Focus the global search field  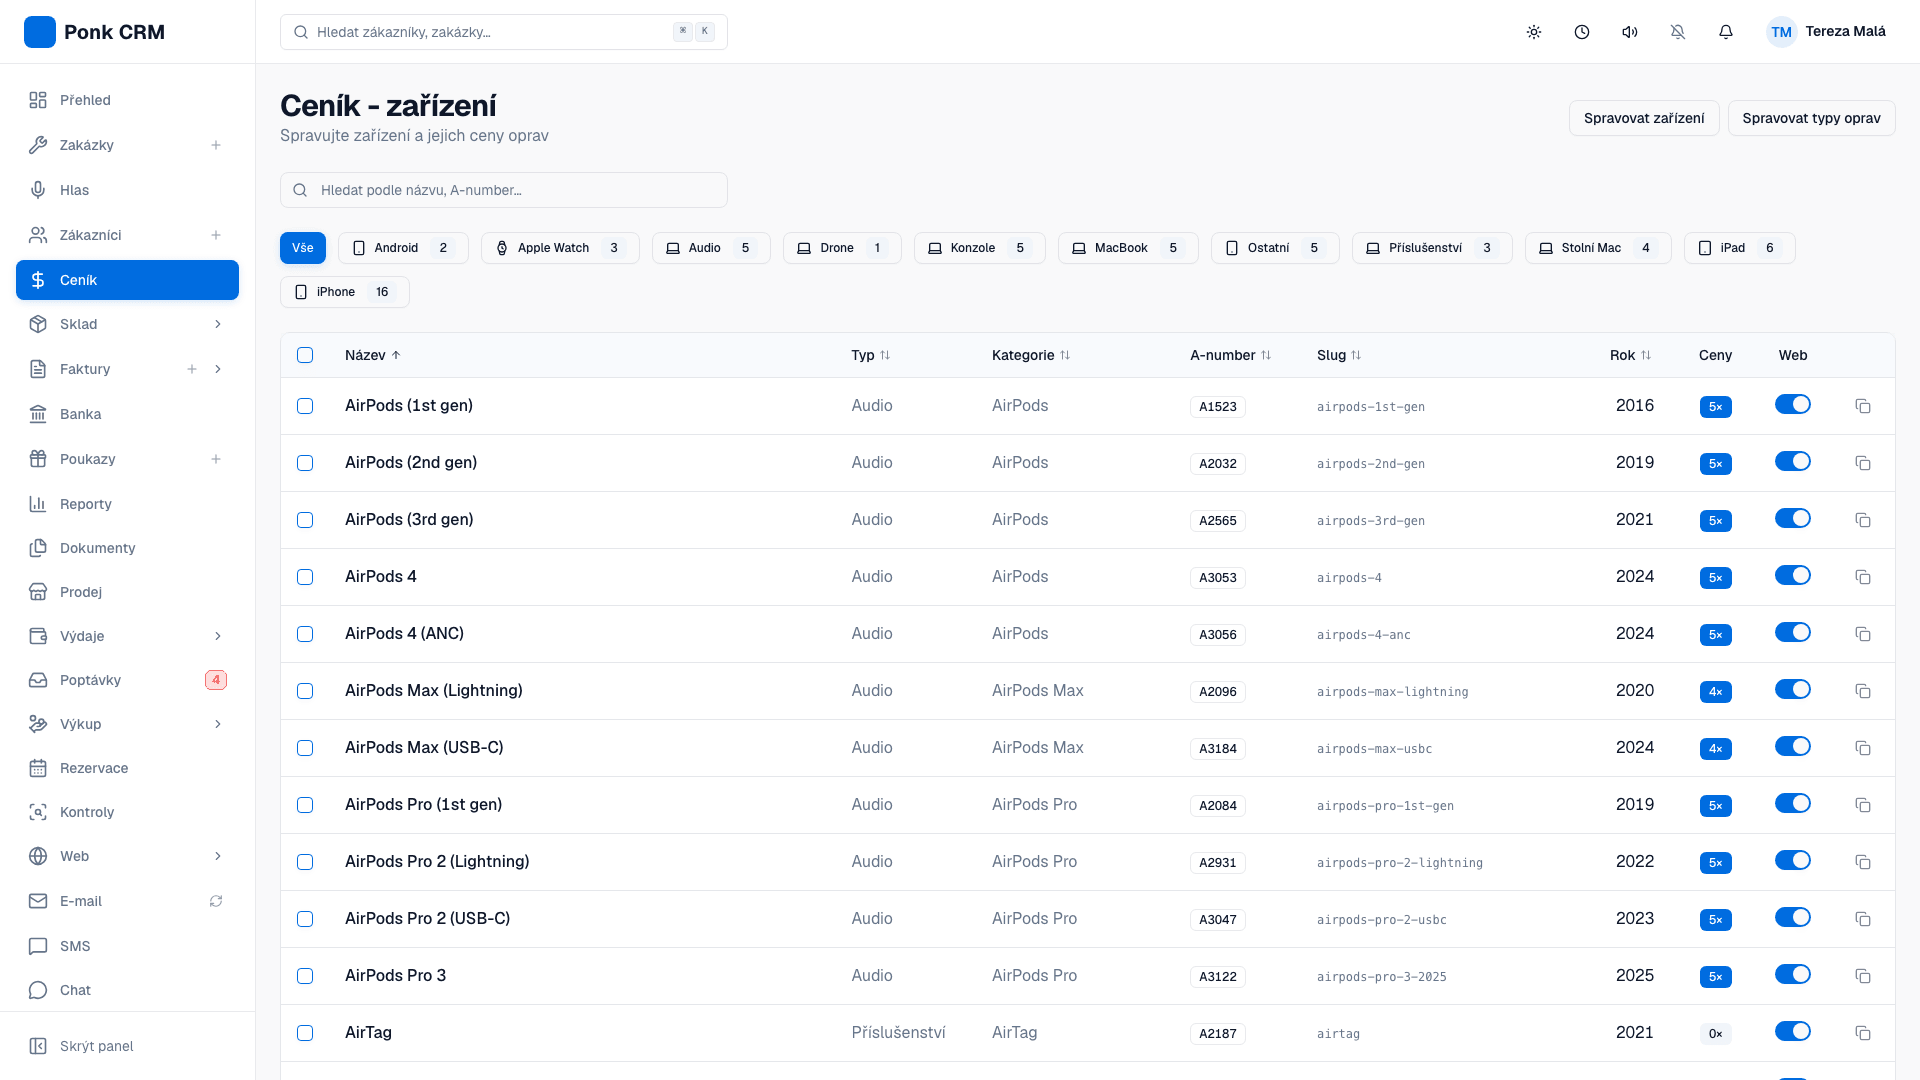click(x=504, y=32)
